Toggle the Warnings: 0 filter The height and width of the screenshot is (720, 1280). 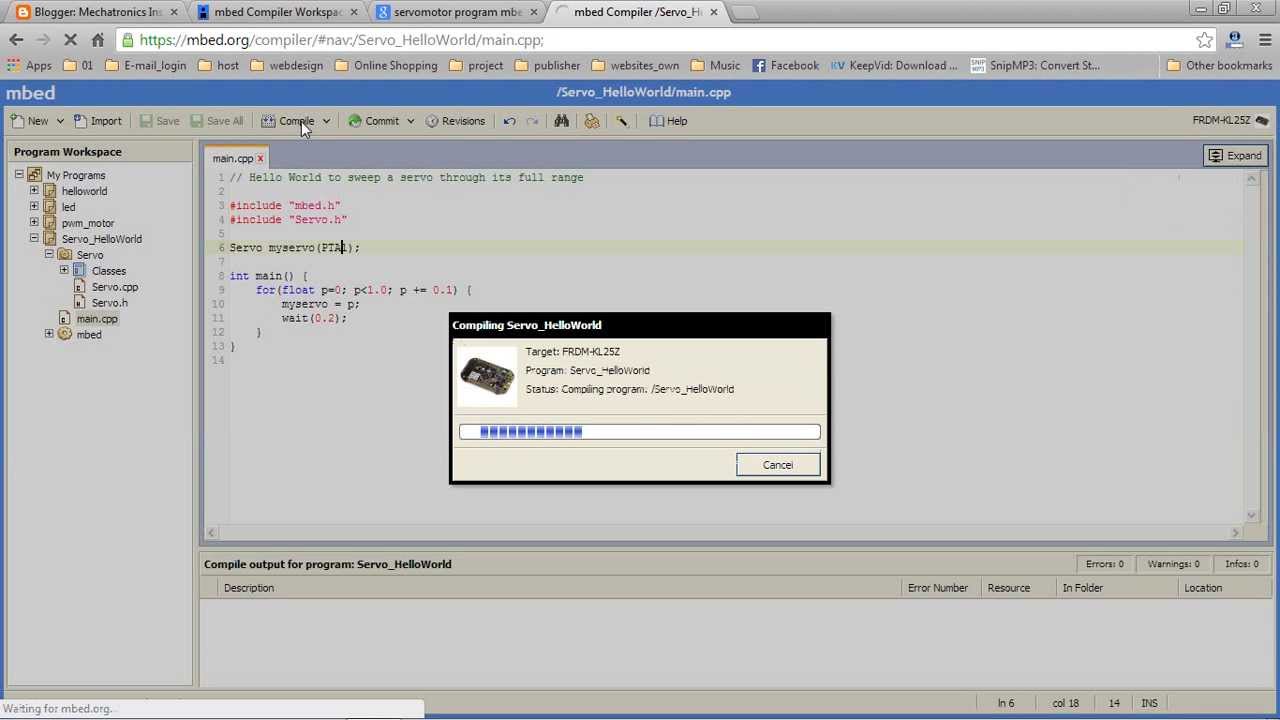(x=1173, y=564)
